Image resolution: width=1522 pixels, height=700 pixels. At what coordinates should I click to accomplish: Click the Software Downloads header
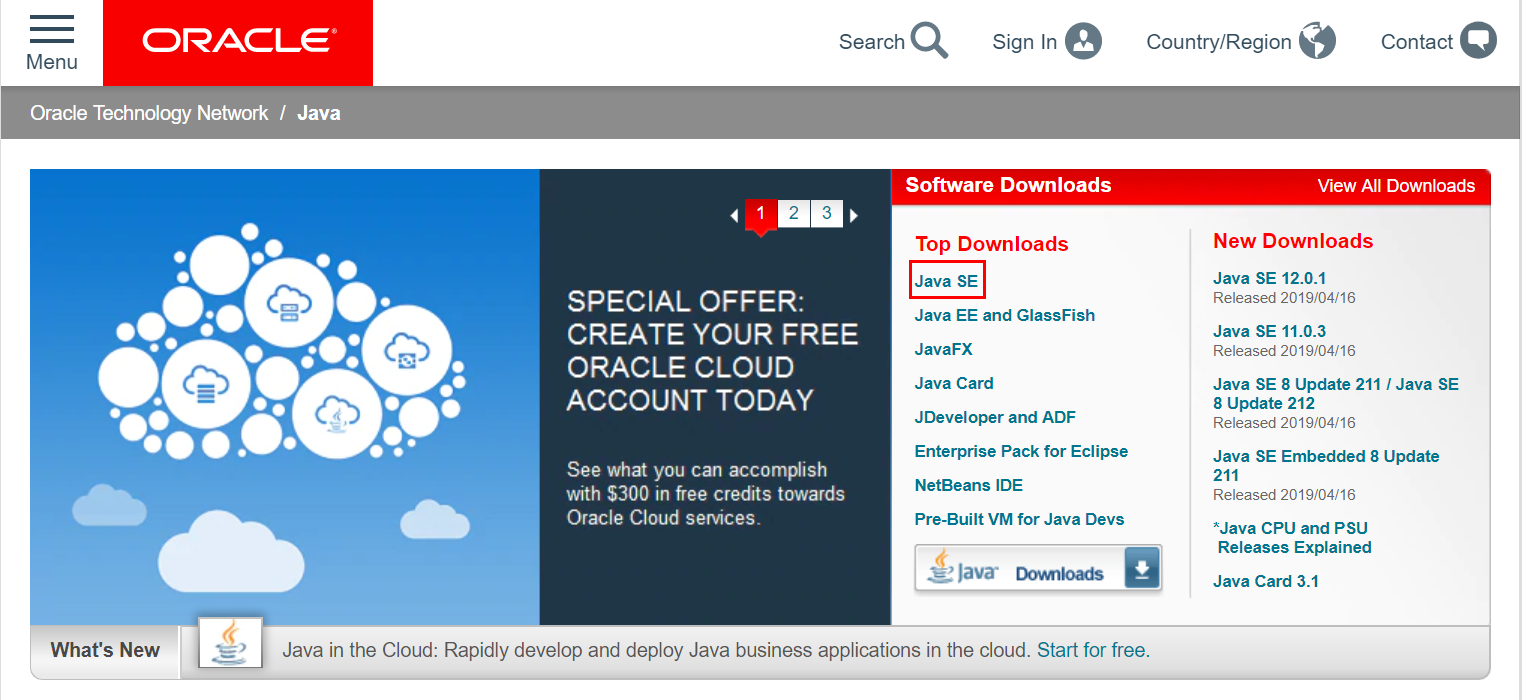[x=1008, y=185]
